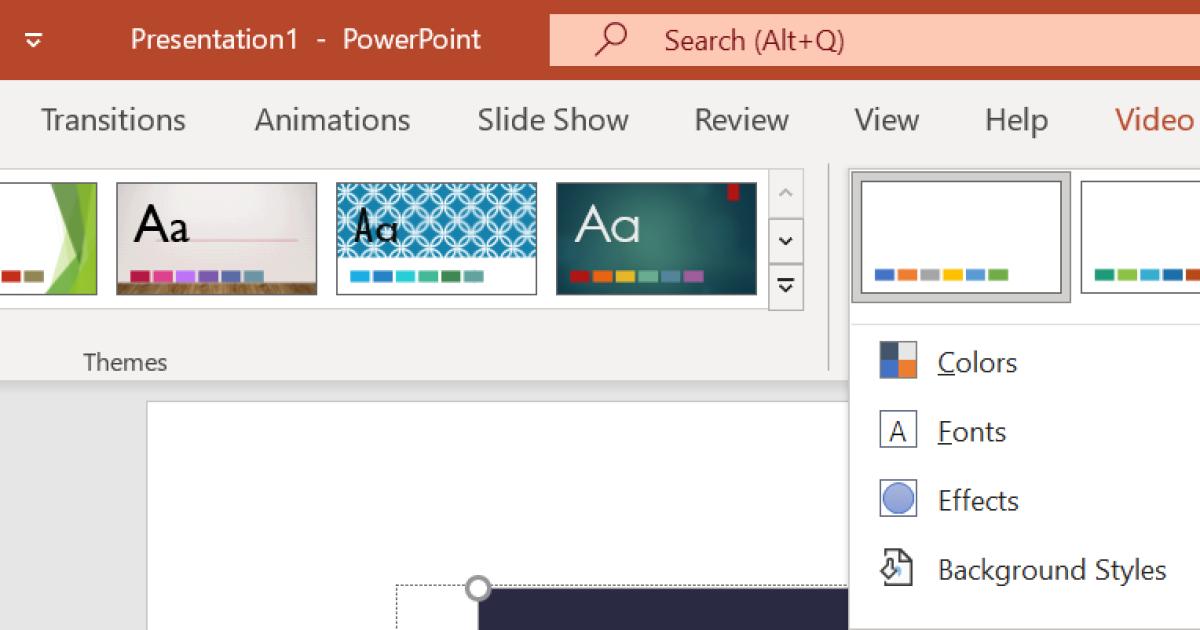The image size is (1200, 630).
Task: Click the Background Styles icon
Action: 898,568
